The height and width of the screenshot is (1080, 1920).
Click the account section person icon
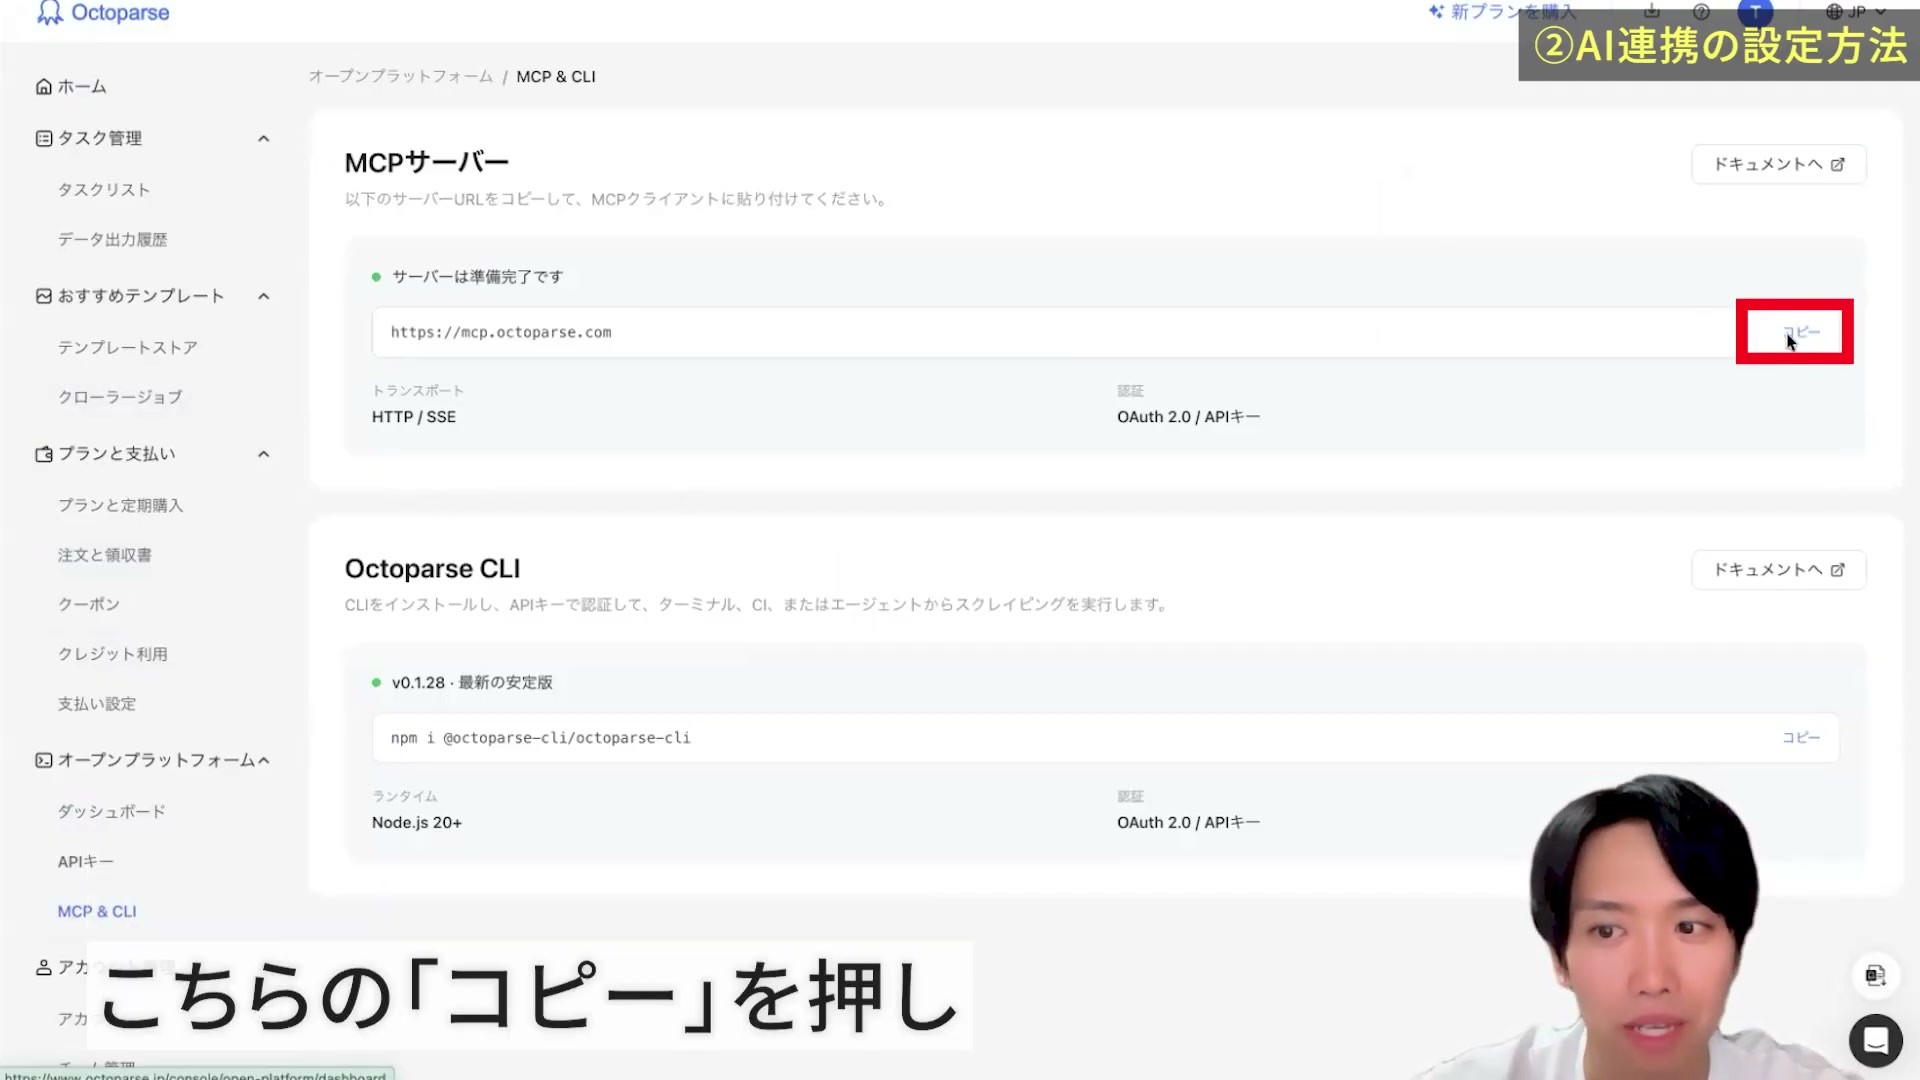click(x=44, y=968)
